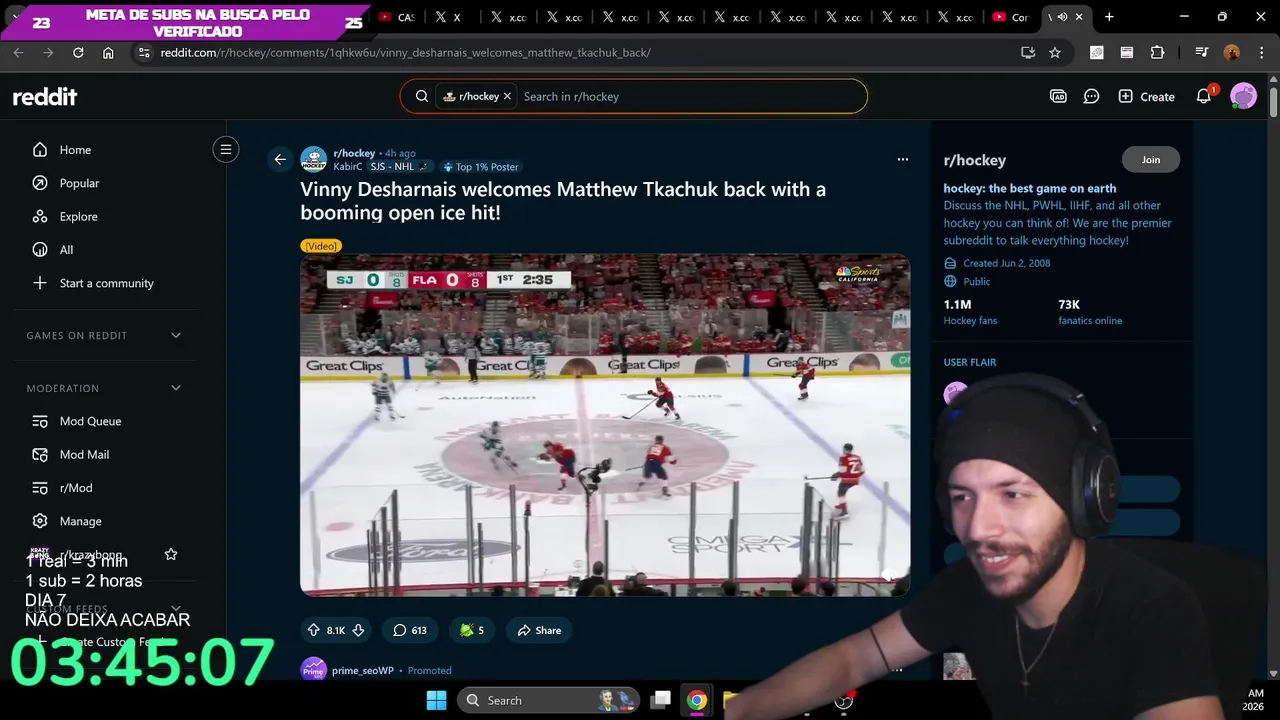Image resolution: width=1280 pixels, height=720 pixels.
Task: Focus the Search in r/hockey field
Action: 690,96
